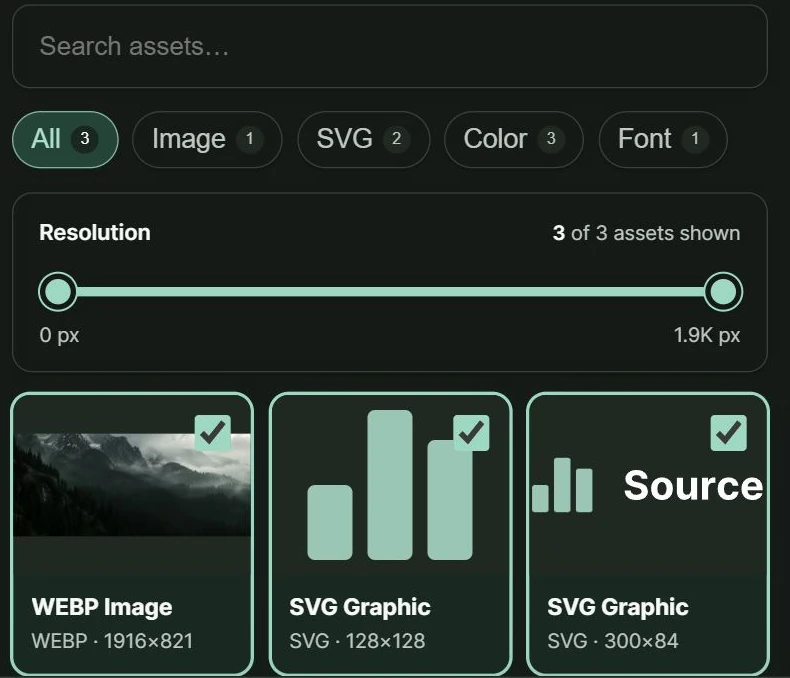This screenshot has width=790, height=678.
Task: Open the bar chart SVG icon thumbnail
Action: [390, 485]
